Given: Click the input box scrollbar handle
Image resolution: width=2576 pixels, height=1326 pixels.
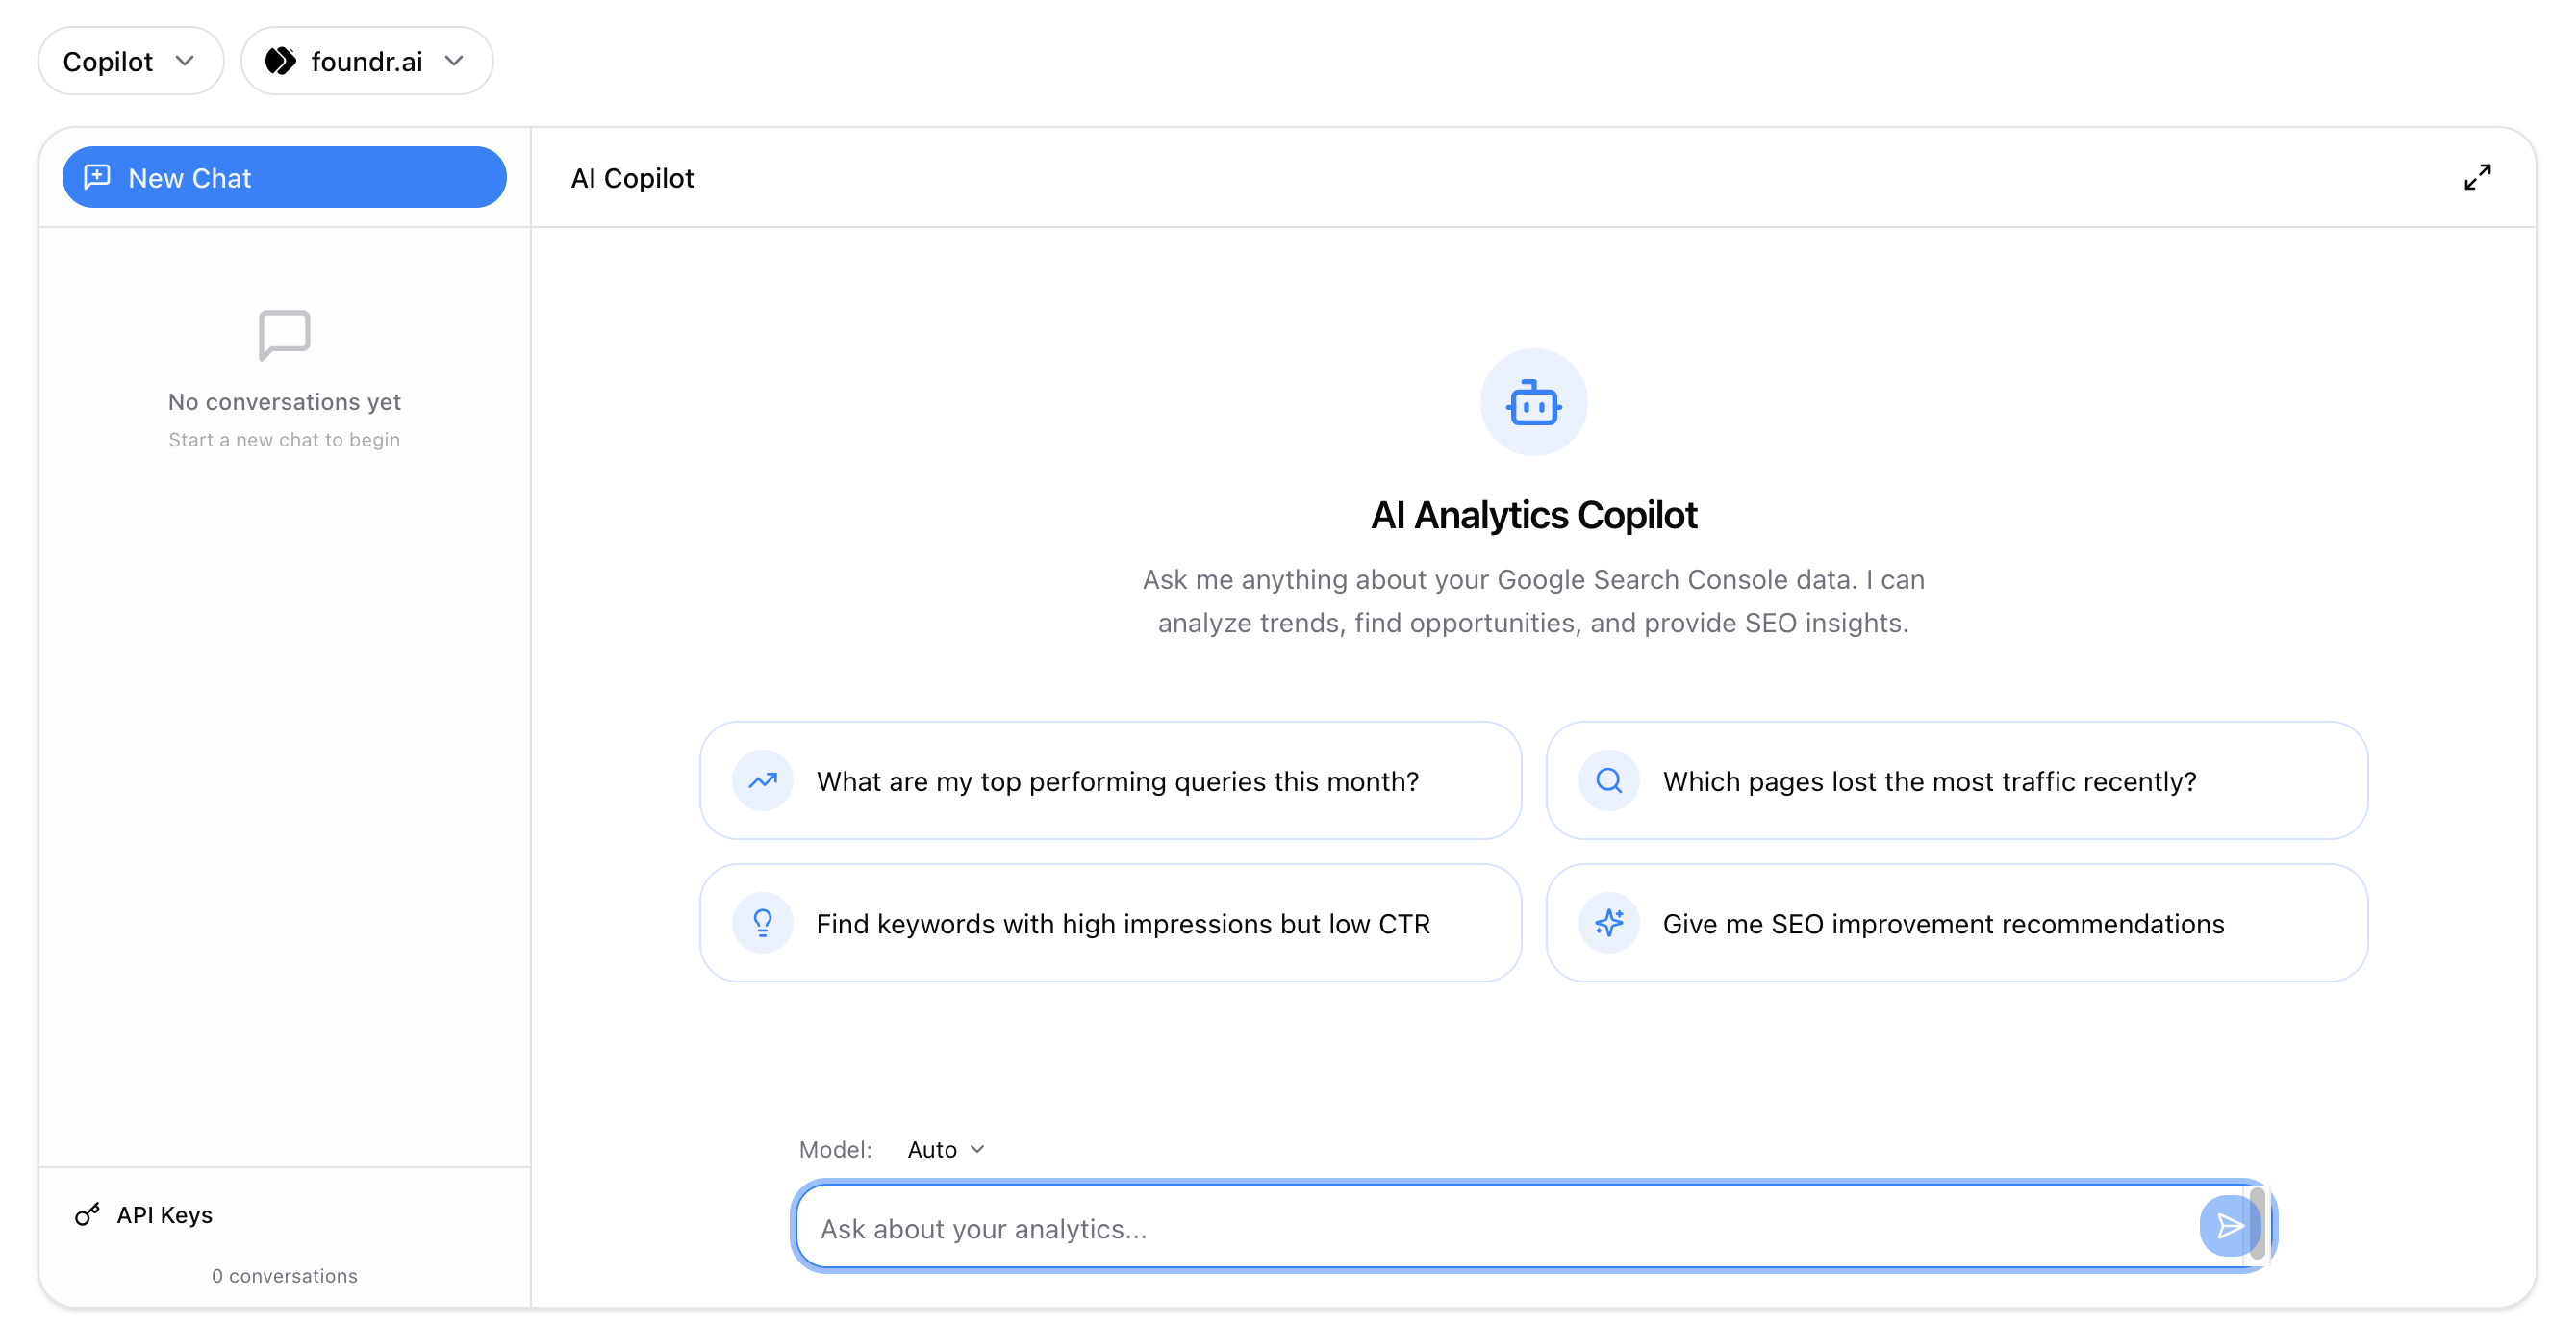Looking at the screenshot, I should click(x=2257, y=1224).
